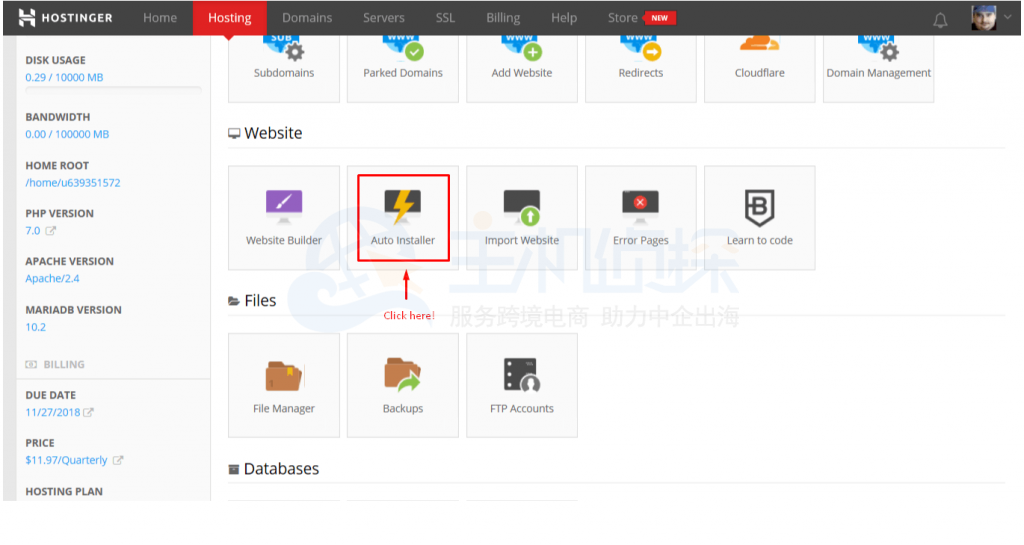Click bandwidth 0.00 / 100000 MB

pos(67,134)
